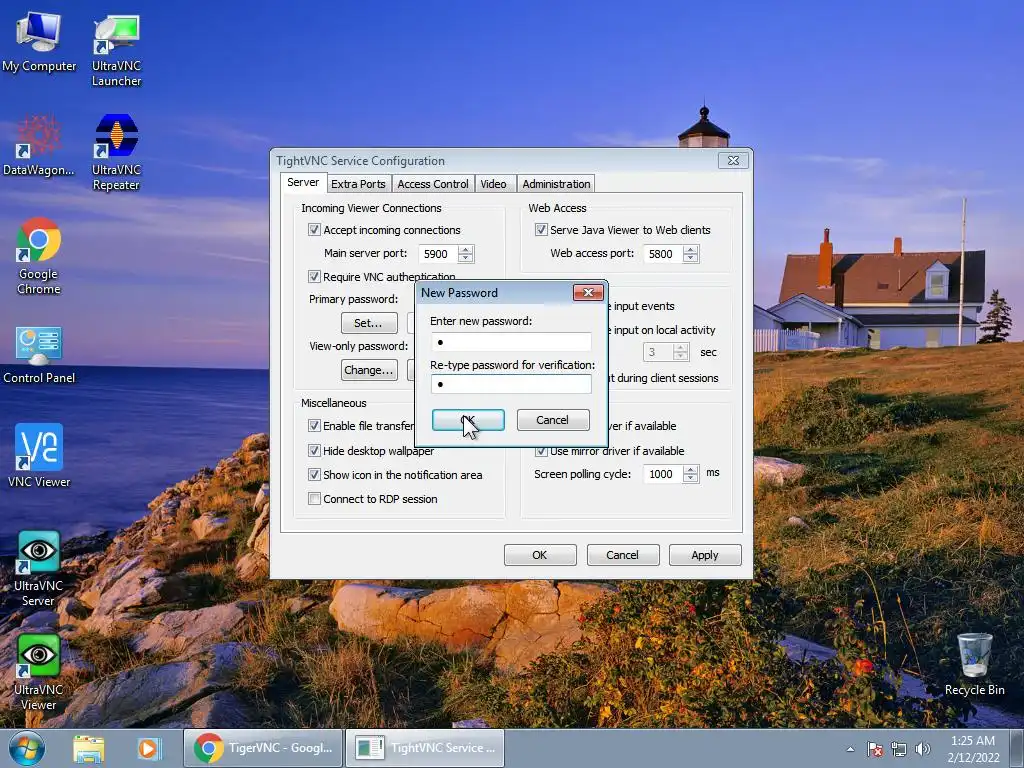Click OK in TightVNC Service Configuration
Image resolution: width=1024 pixels, height=768 pixels.
point(540,555)
